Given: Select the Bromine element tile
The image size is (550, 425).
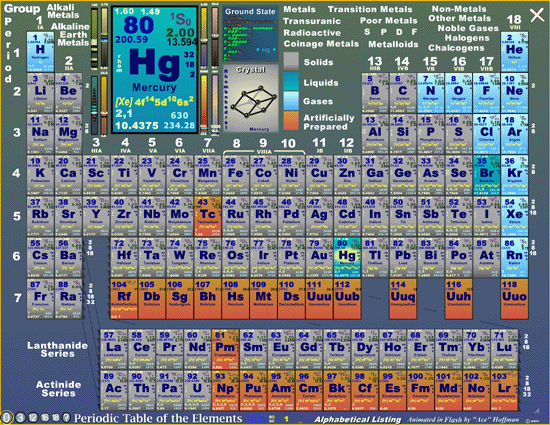Looking at the screenshot, I should (486, 175).
